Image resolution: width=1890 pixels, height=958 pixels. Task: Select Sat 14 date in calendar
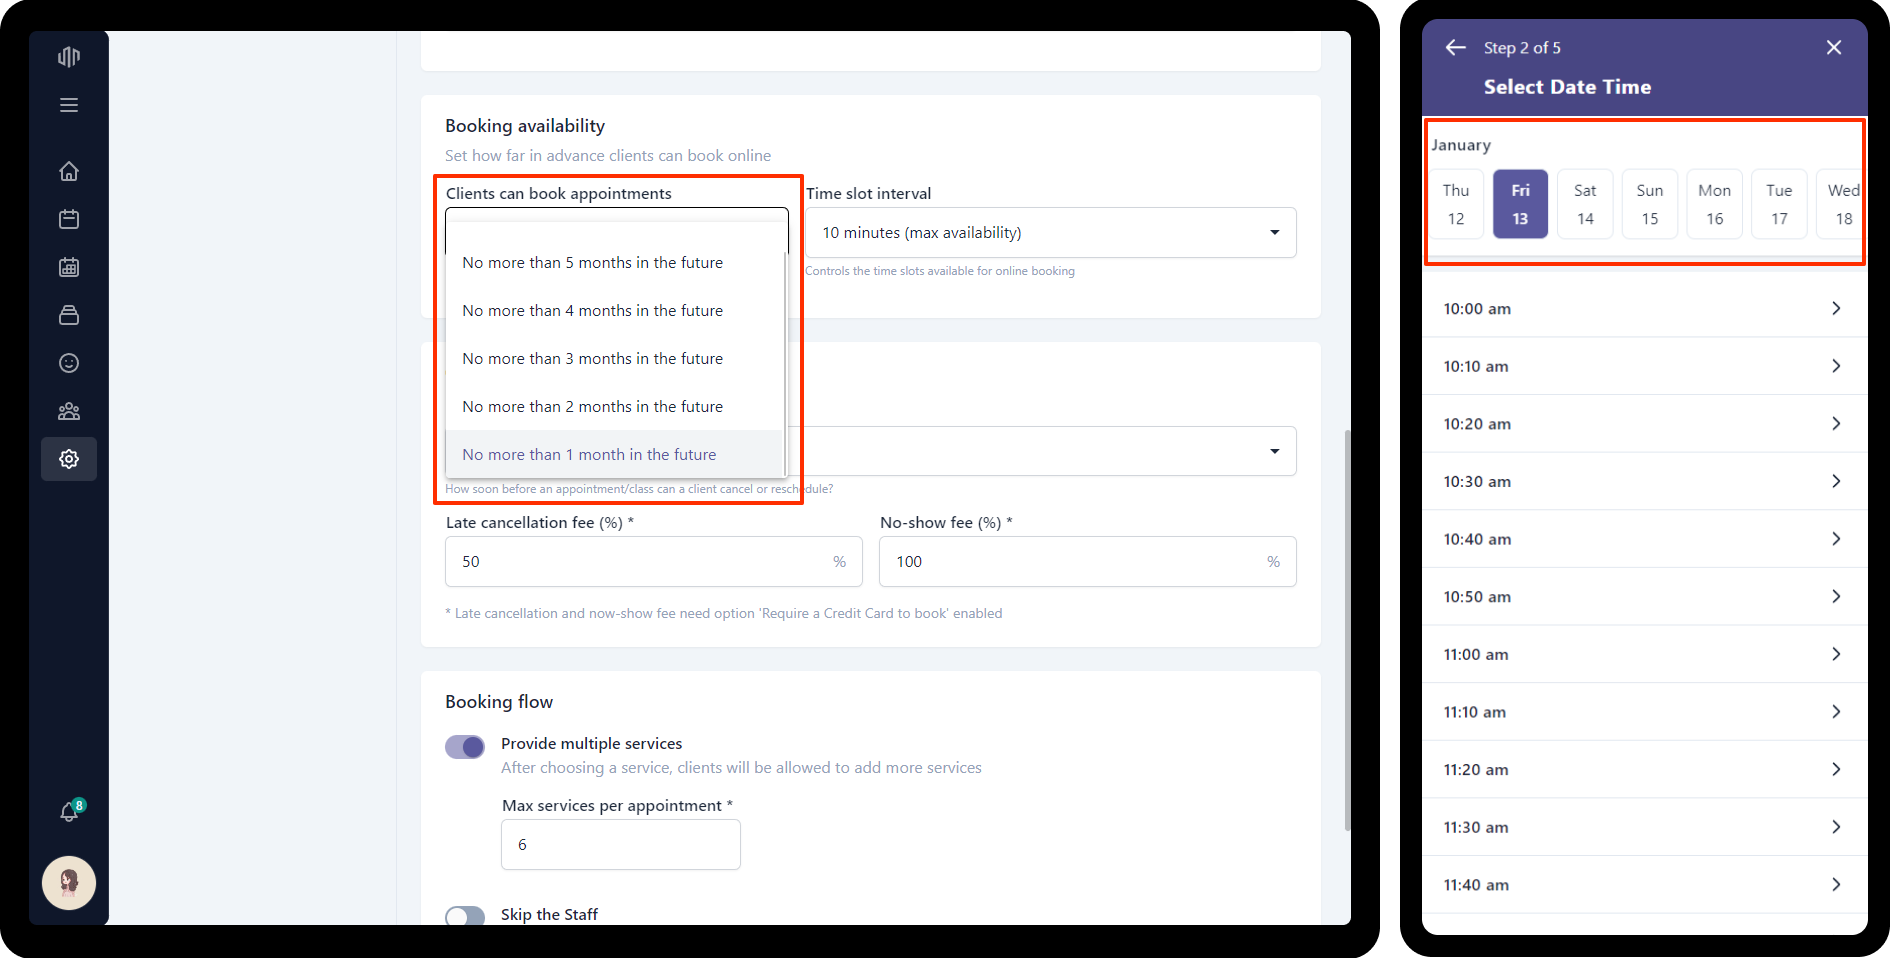coord(1585,204)
